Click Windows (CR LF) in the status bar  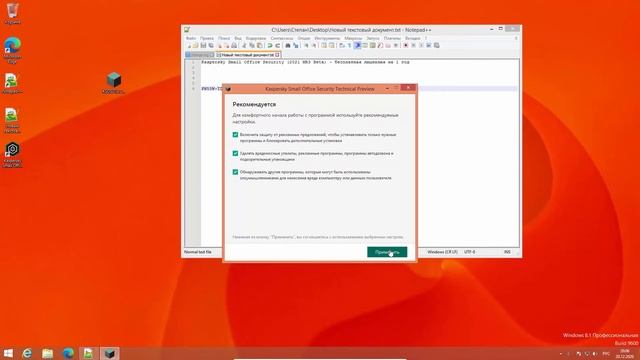(x=442, y=252)
